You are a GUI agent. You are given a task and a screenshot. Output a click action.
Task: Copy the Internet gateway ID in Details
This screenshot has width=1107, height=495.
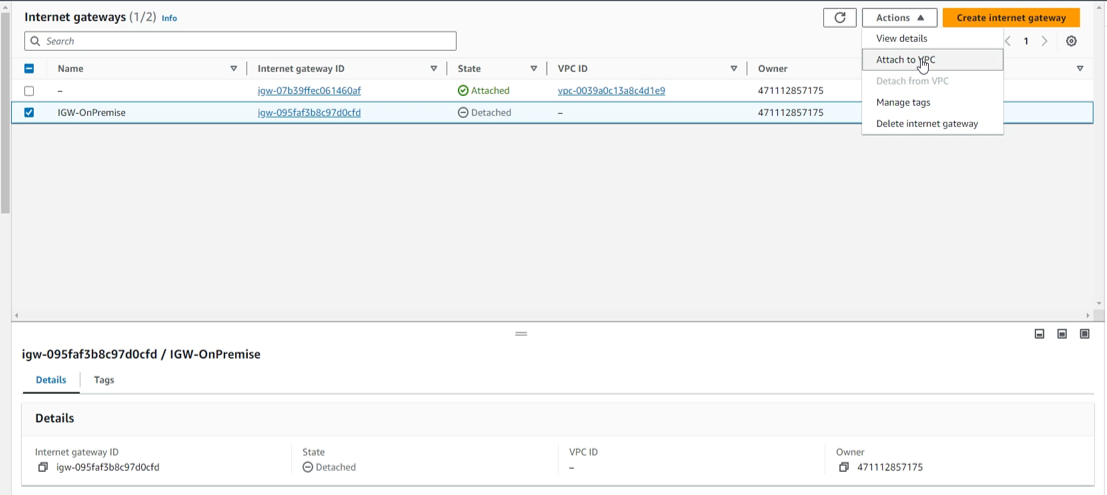[43, 467]
